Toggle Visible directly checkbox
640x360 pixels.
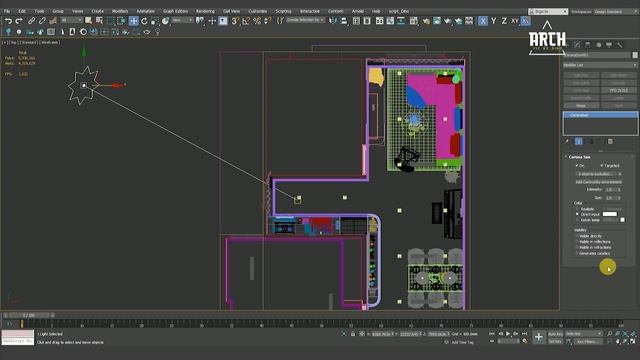point(577,236)
